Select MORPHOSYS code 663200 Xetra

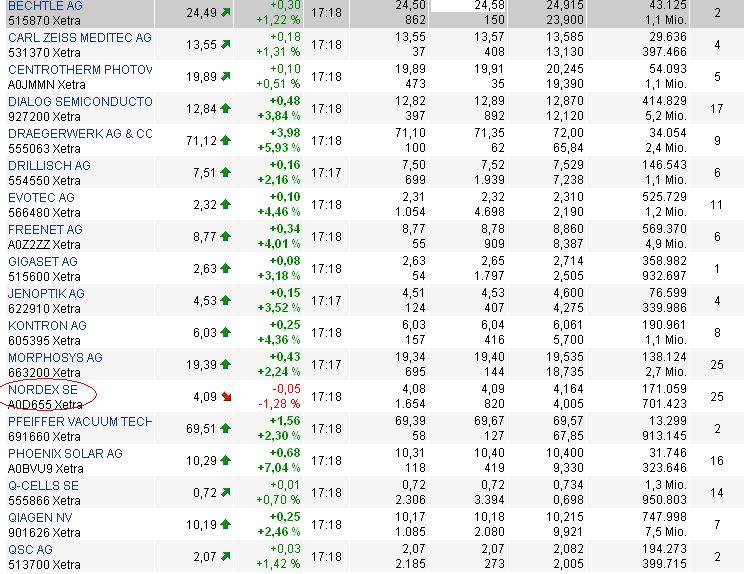(44, 373)
